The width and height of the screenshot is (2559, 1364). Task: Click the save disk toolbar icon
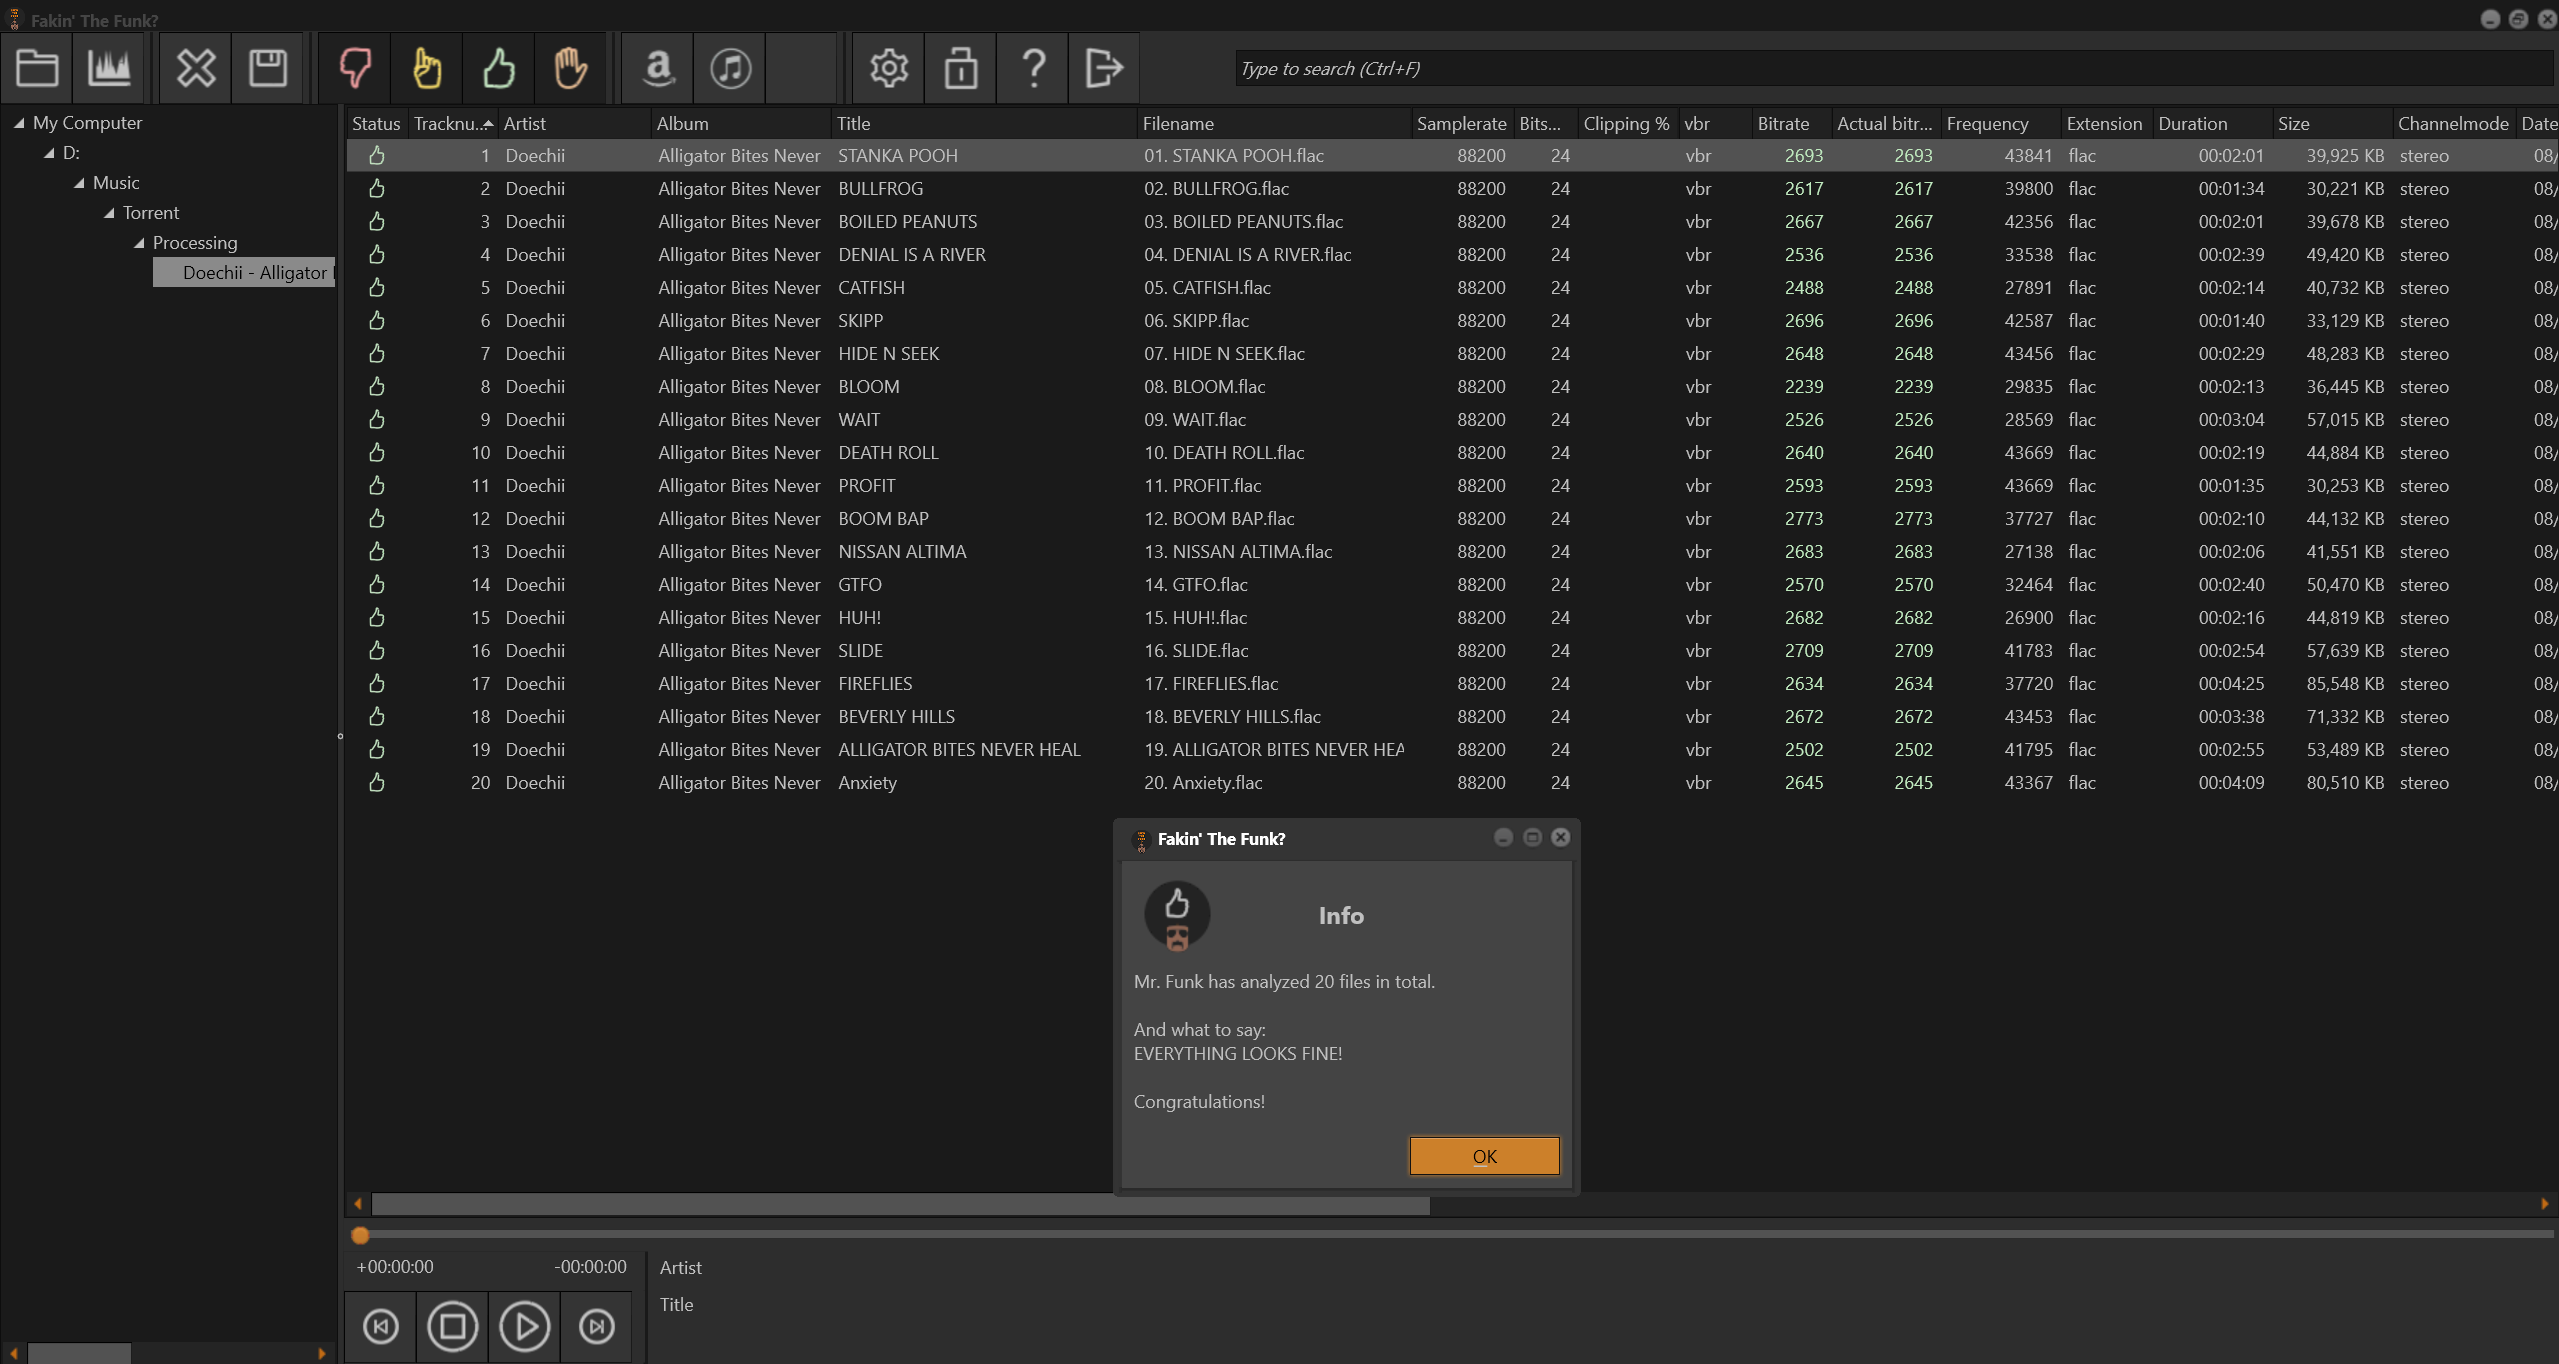click(267, 68)
